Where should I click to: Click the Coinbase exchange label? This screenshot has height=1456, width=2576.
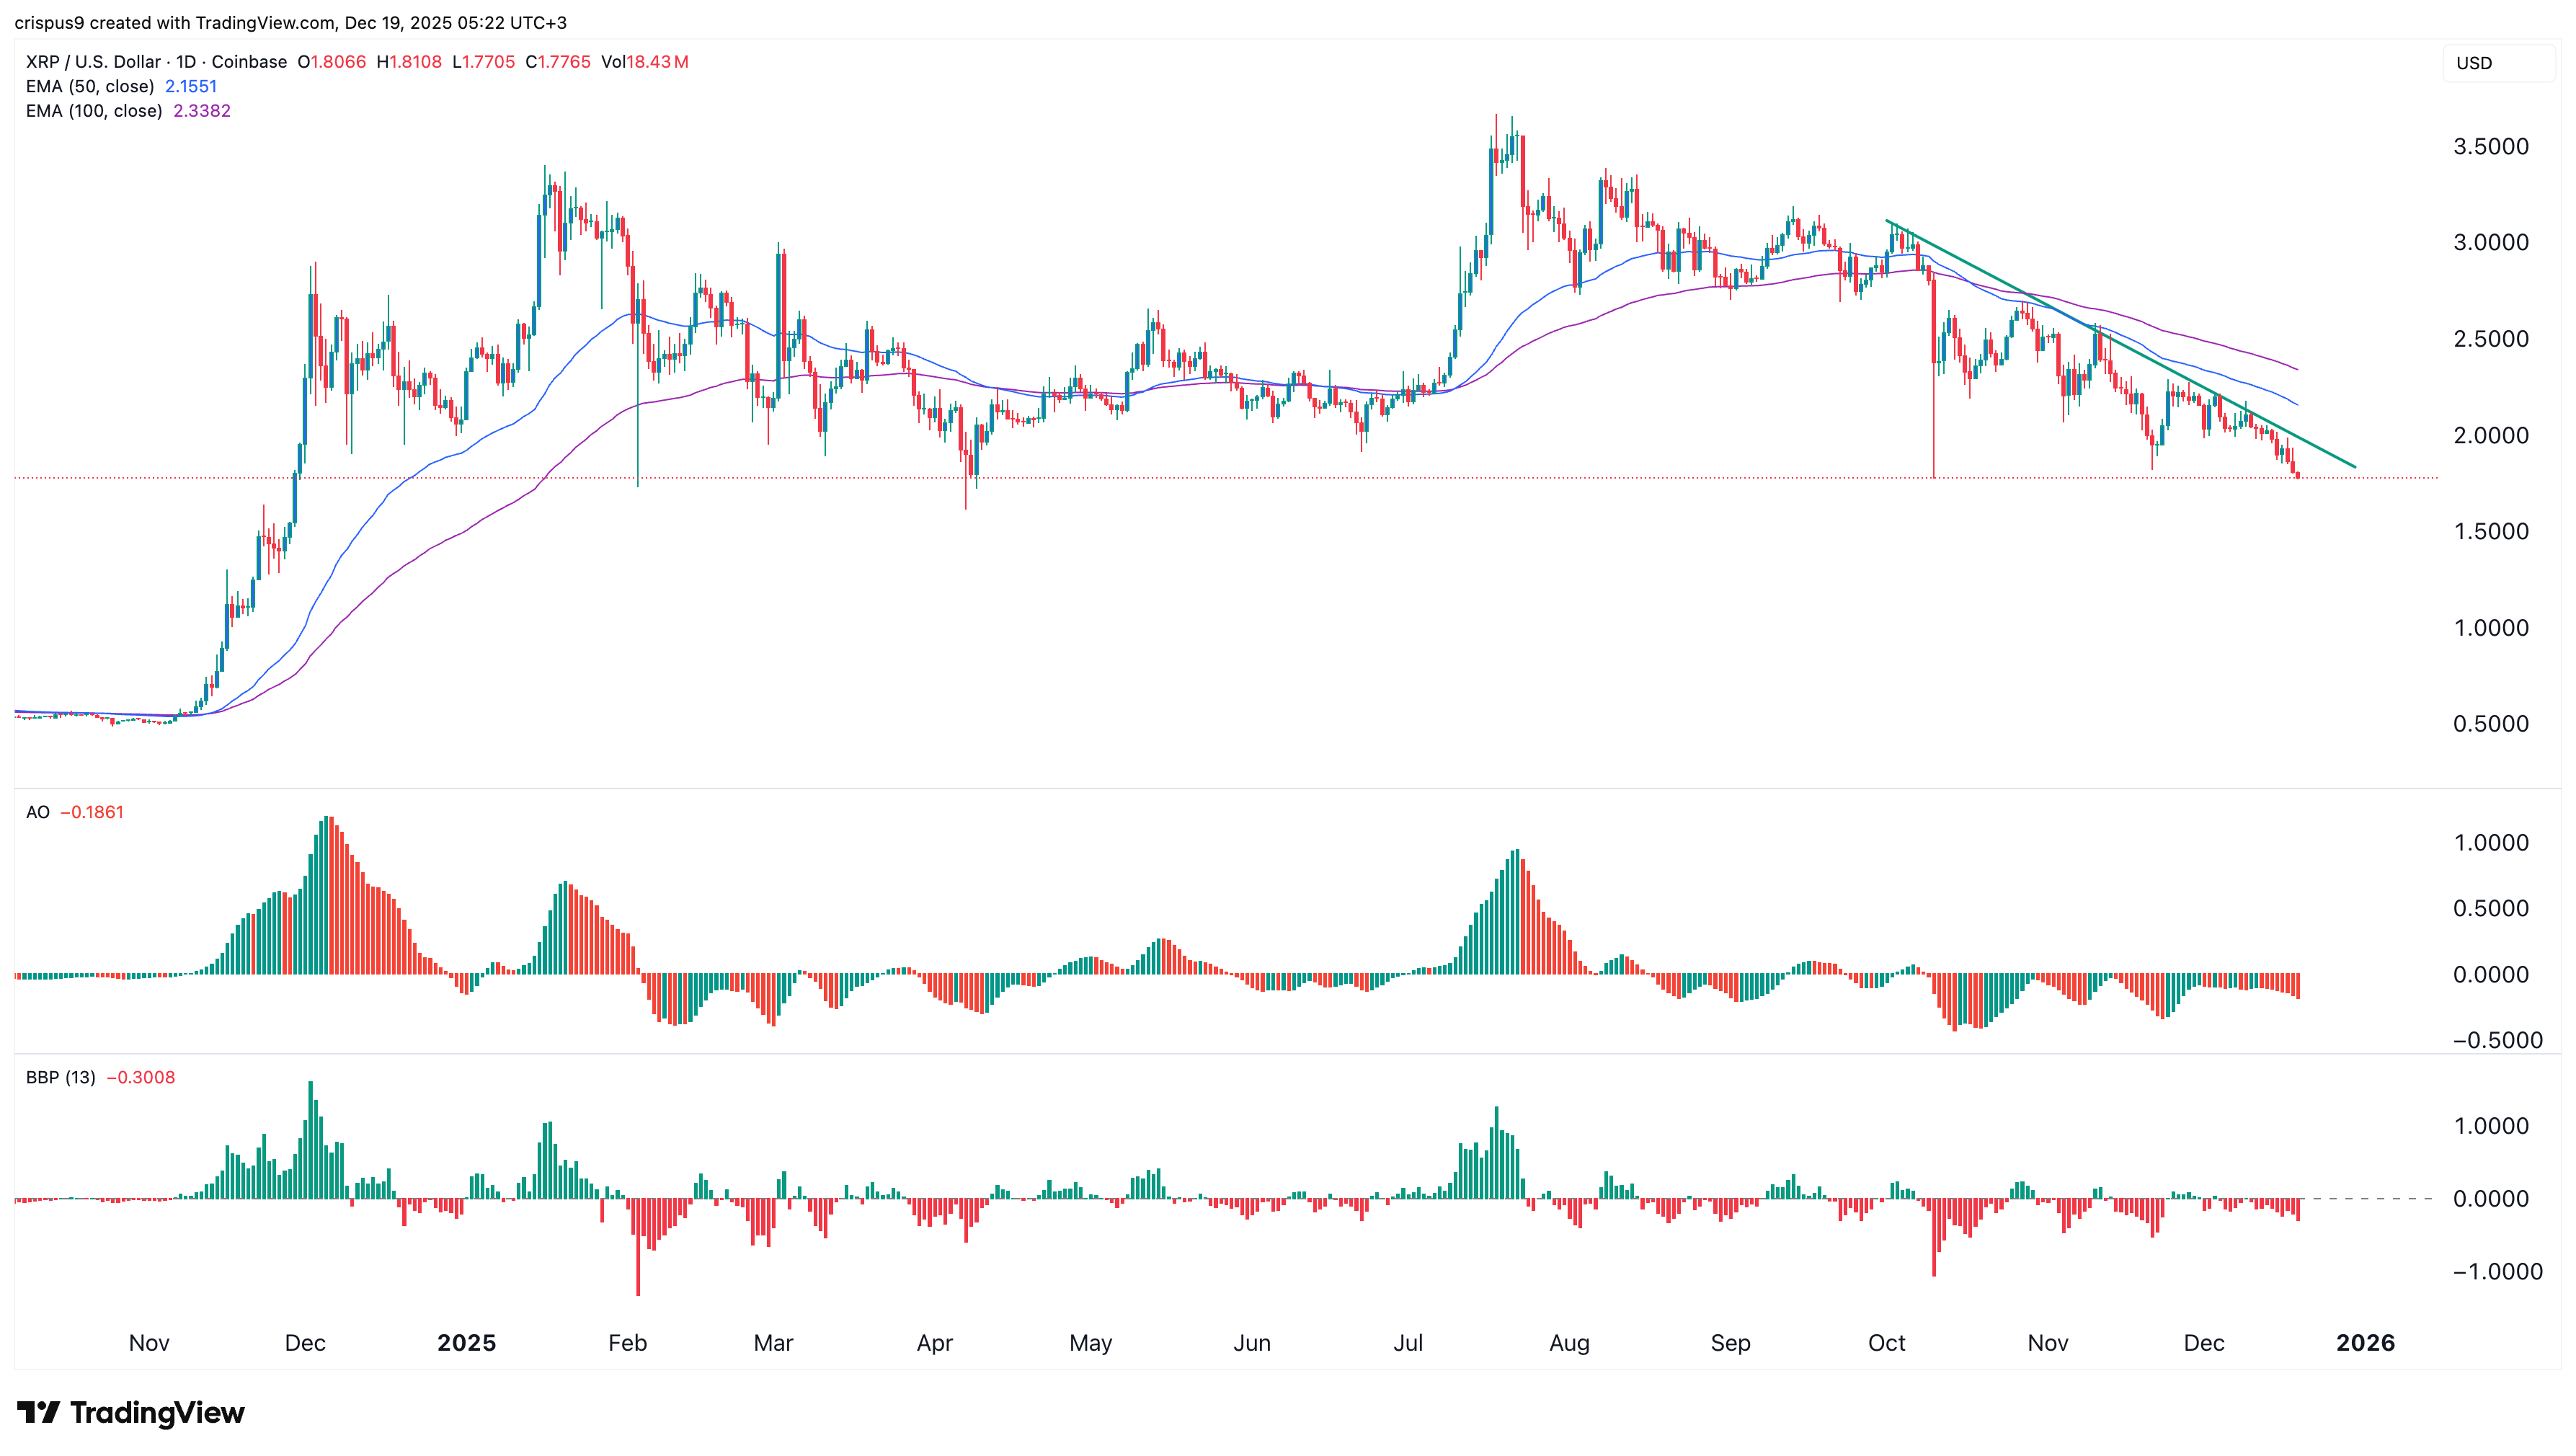pyautogui.click(x=250, y=62)
